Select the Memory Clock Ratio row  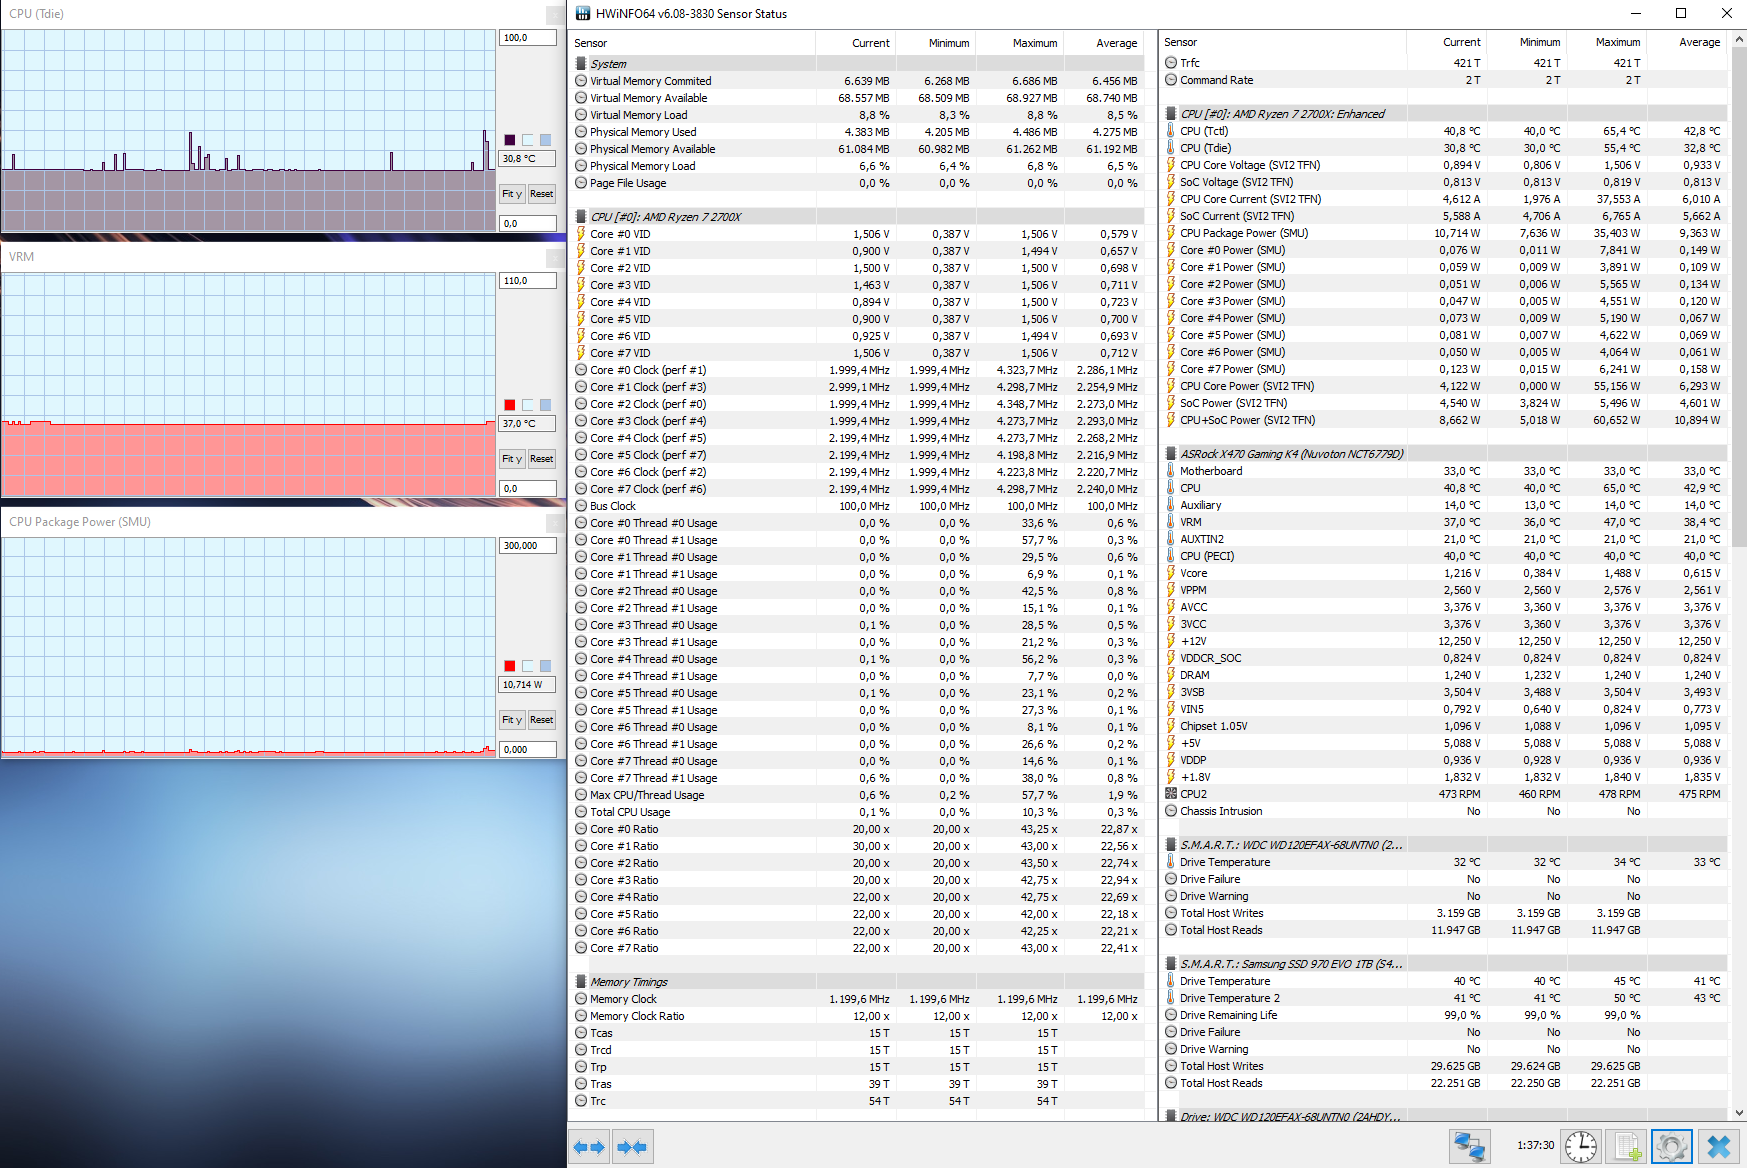click(858, 1016)
